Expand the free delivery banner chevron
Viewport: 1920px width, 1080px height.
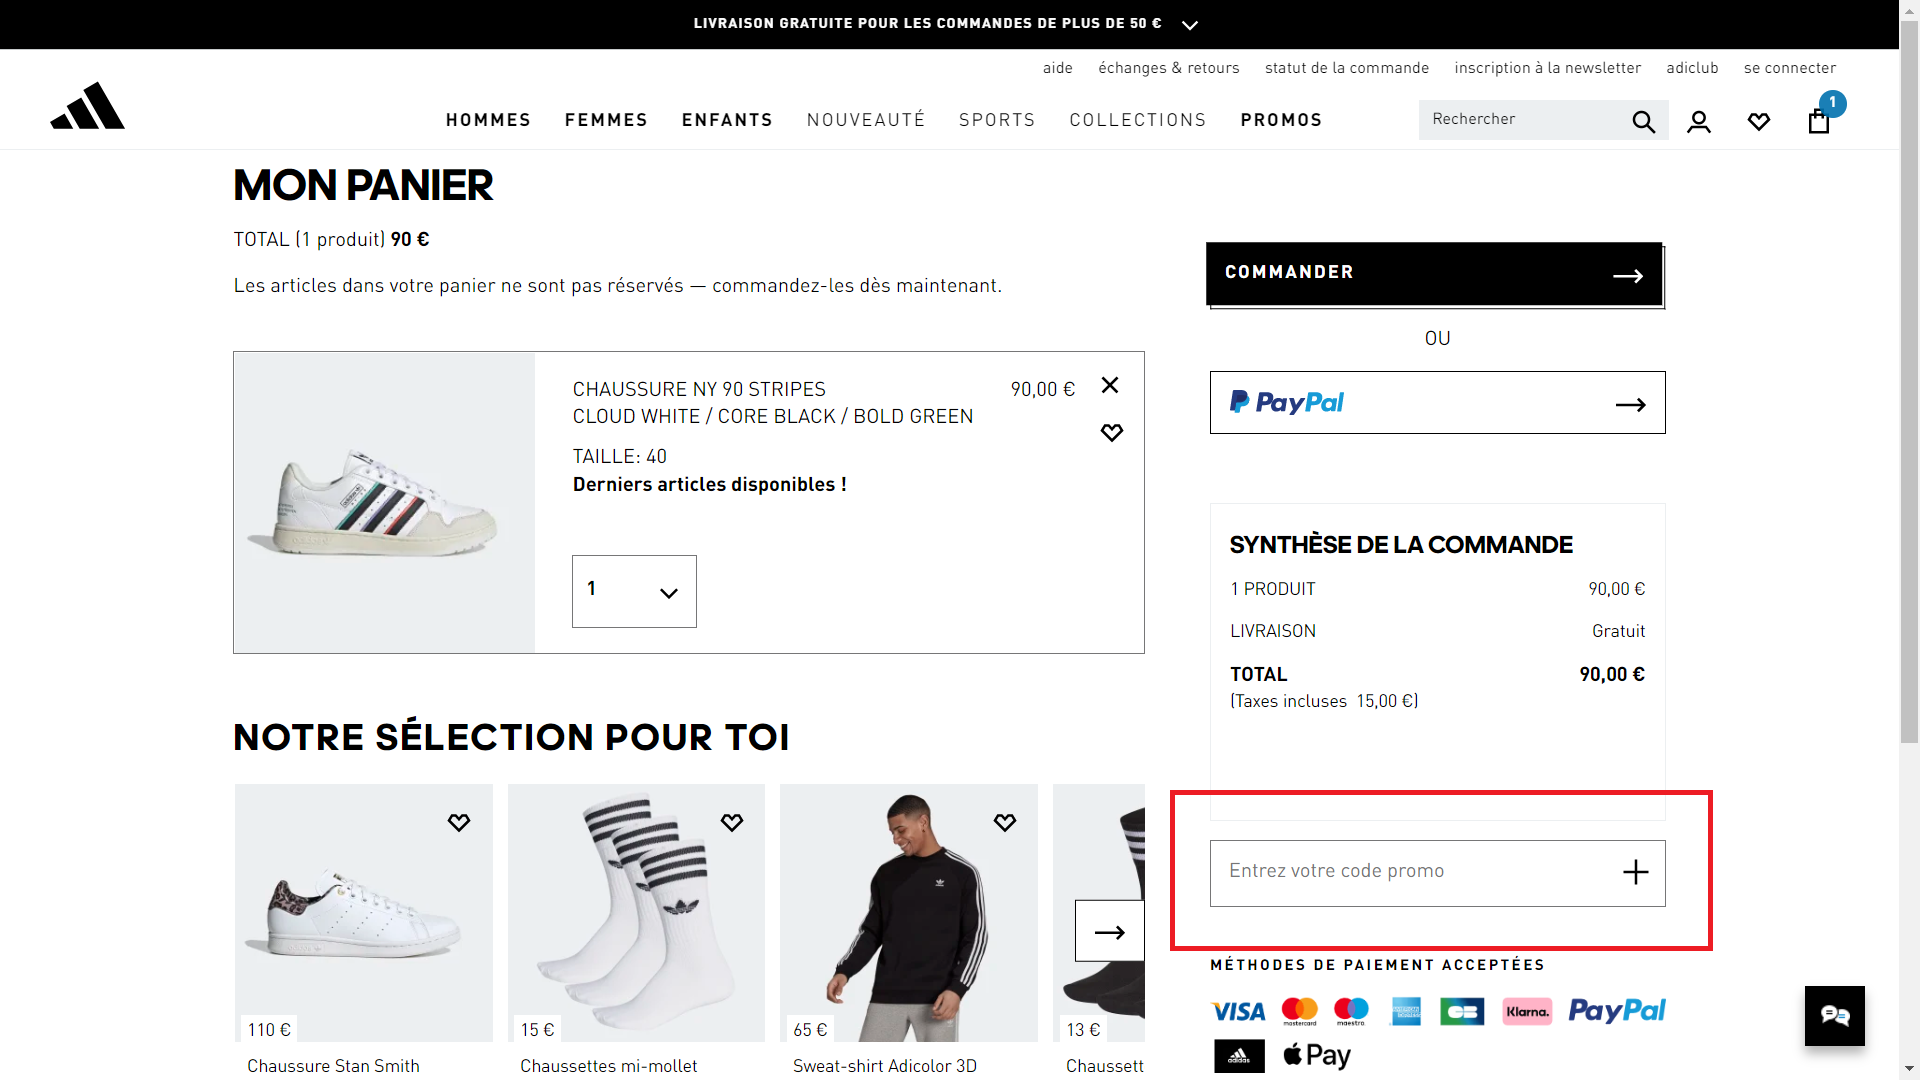tap(1190, 25)
